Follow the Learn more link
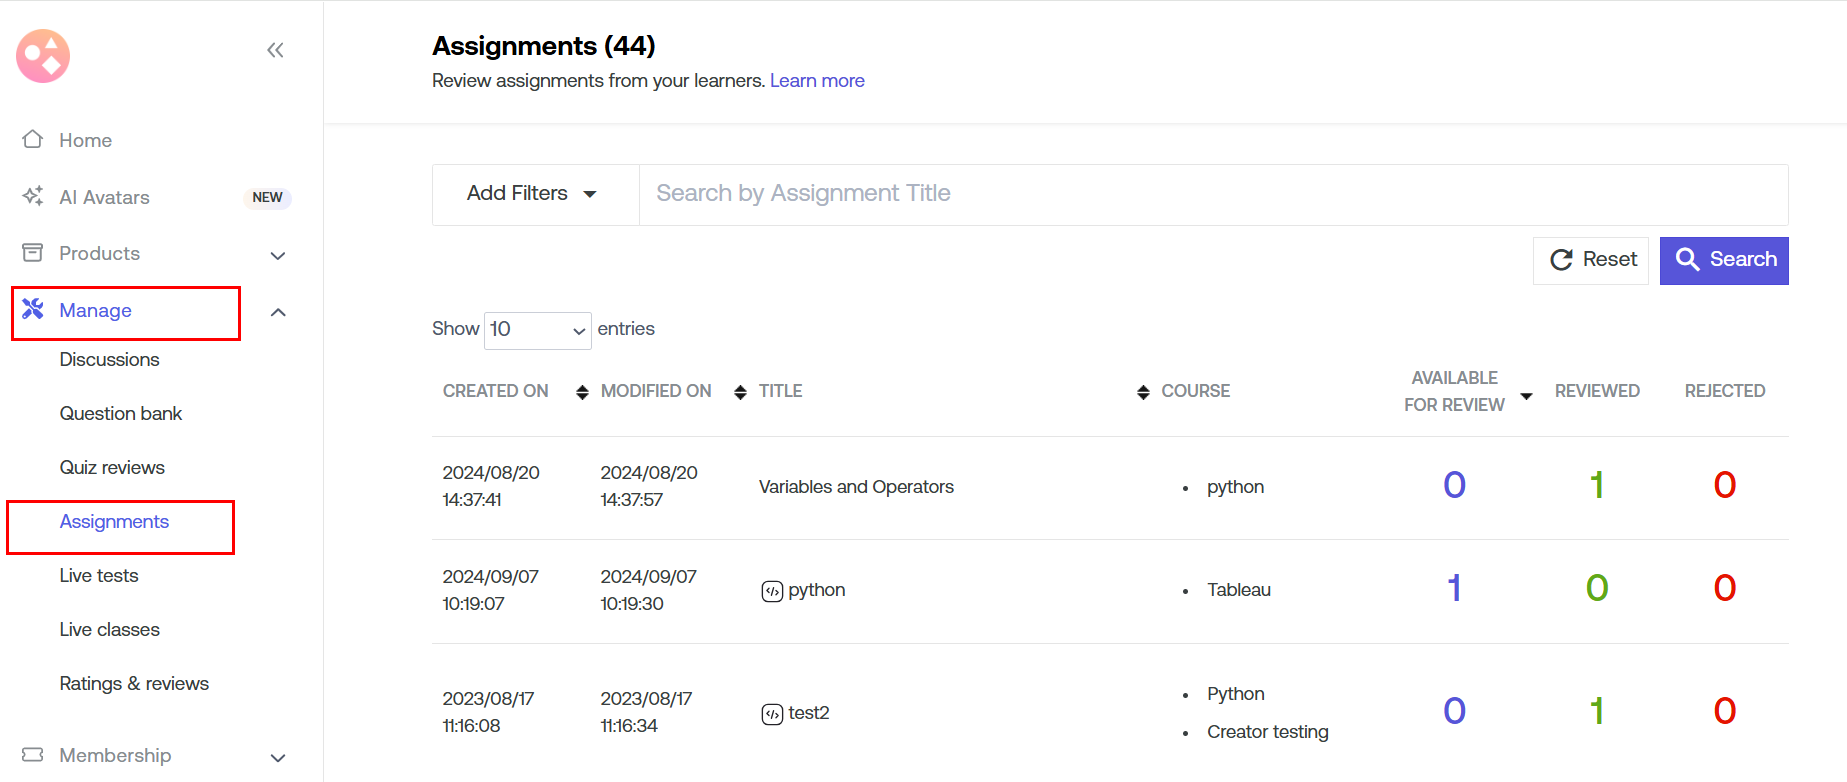Image resolution: width=1847 pixels, height=782 pixels. 816,81
